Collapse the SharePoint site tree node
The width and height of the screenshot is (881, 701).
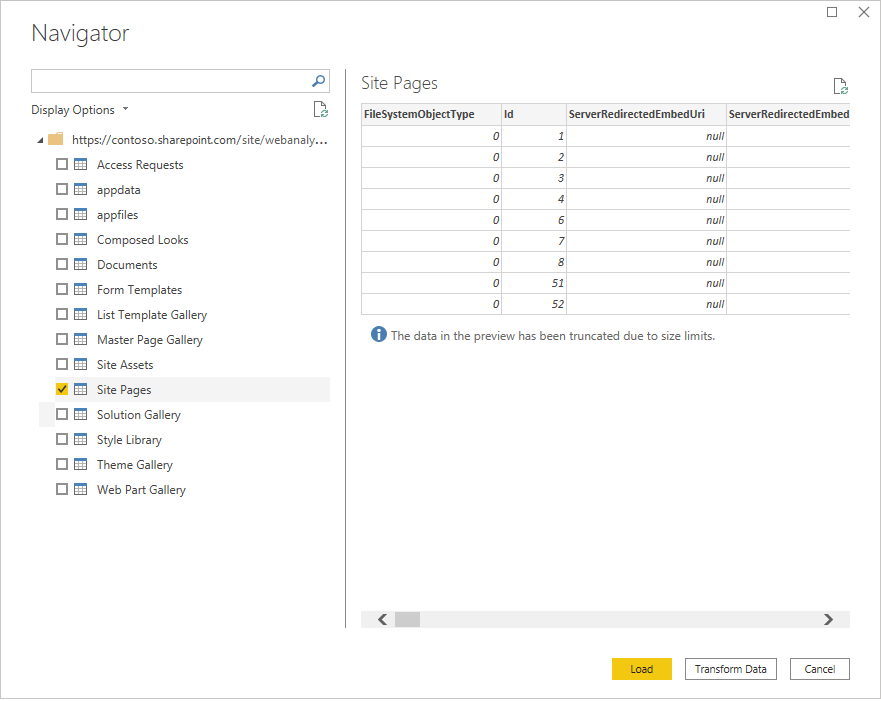(x=38, y=139)
